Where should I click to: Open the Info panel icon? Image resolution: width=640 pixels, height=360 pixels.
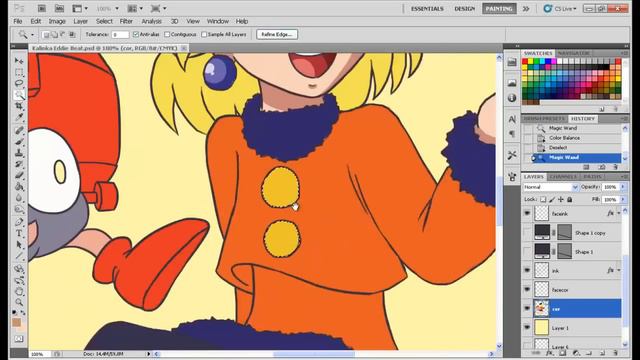click(512, 98)
